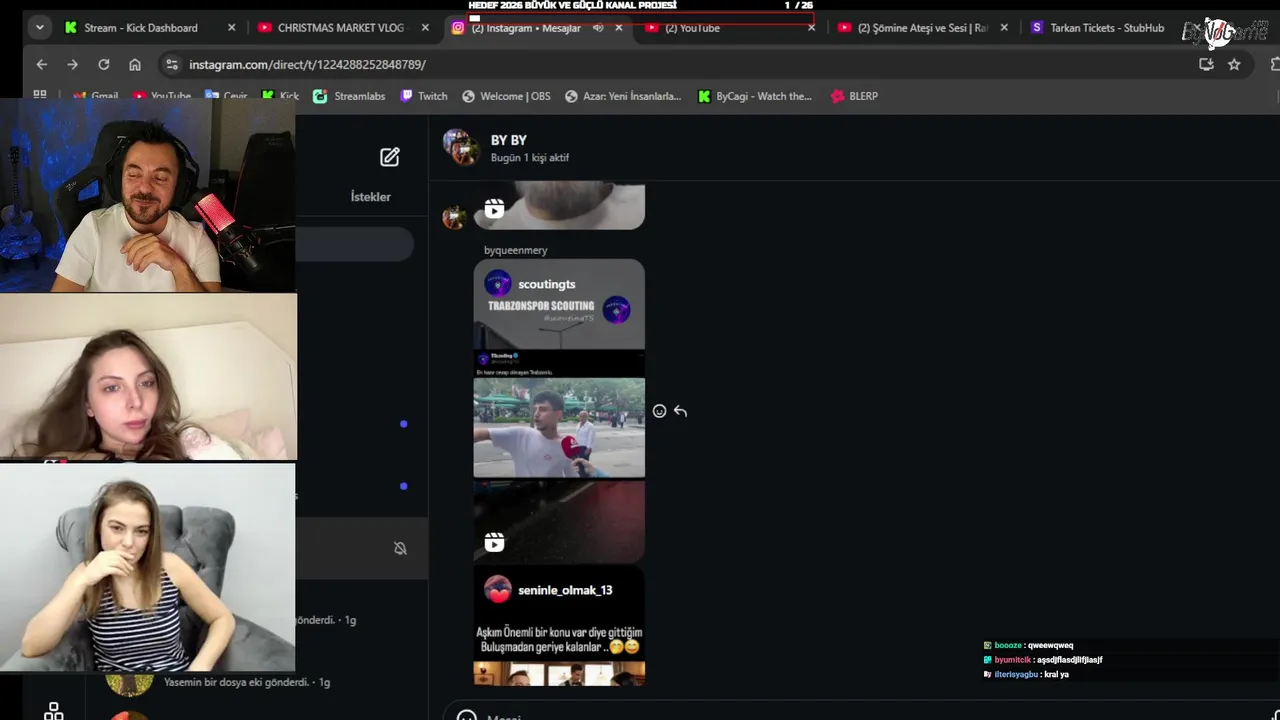
Task: Switch to Tarkan Tickets - StubHub tab
Action: (x=1107, y=28)
